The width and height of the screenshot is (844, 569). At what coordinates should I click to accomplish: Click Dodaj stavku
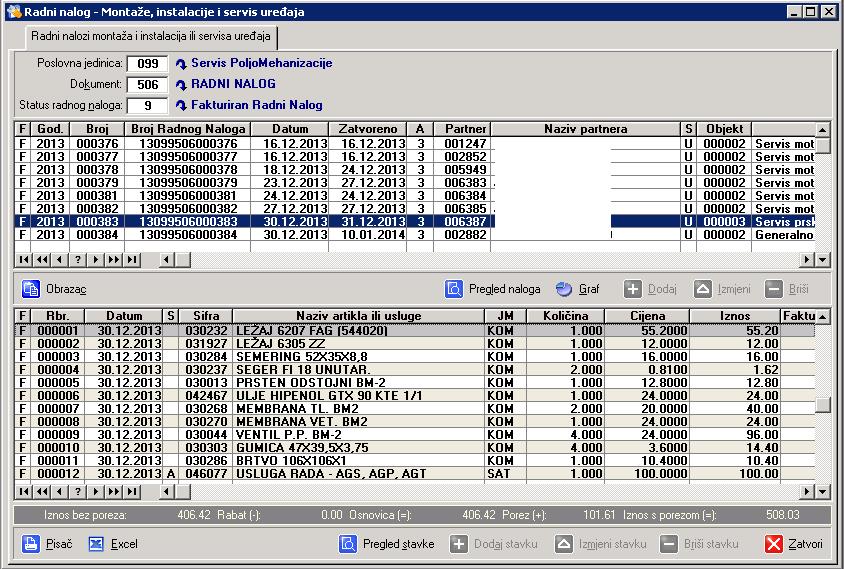(494, 544)
